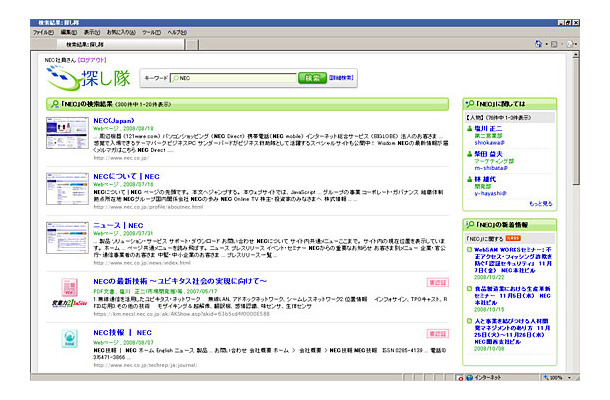Click the blocked popup status bar icon
This screenshot has height=400, width=610.
click(460, 378)
